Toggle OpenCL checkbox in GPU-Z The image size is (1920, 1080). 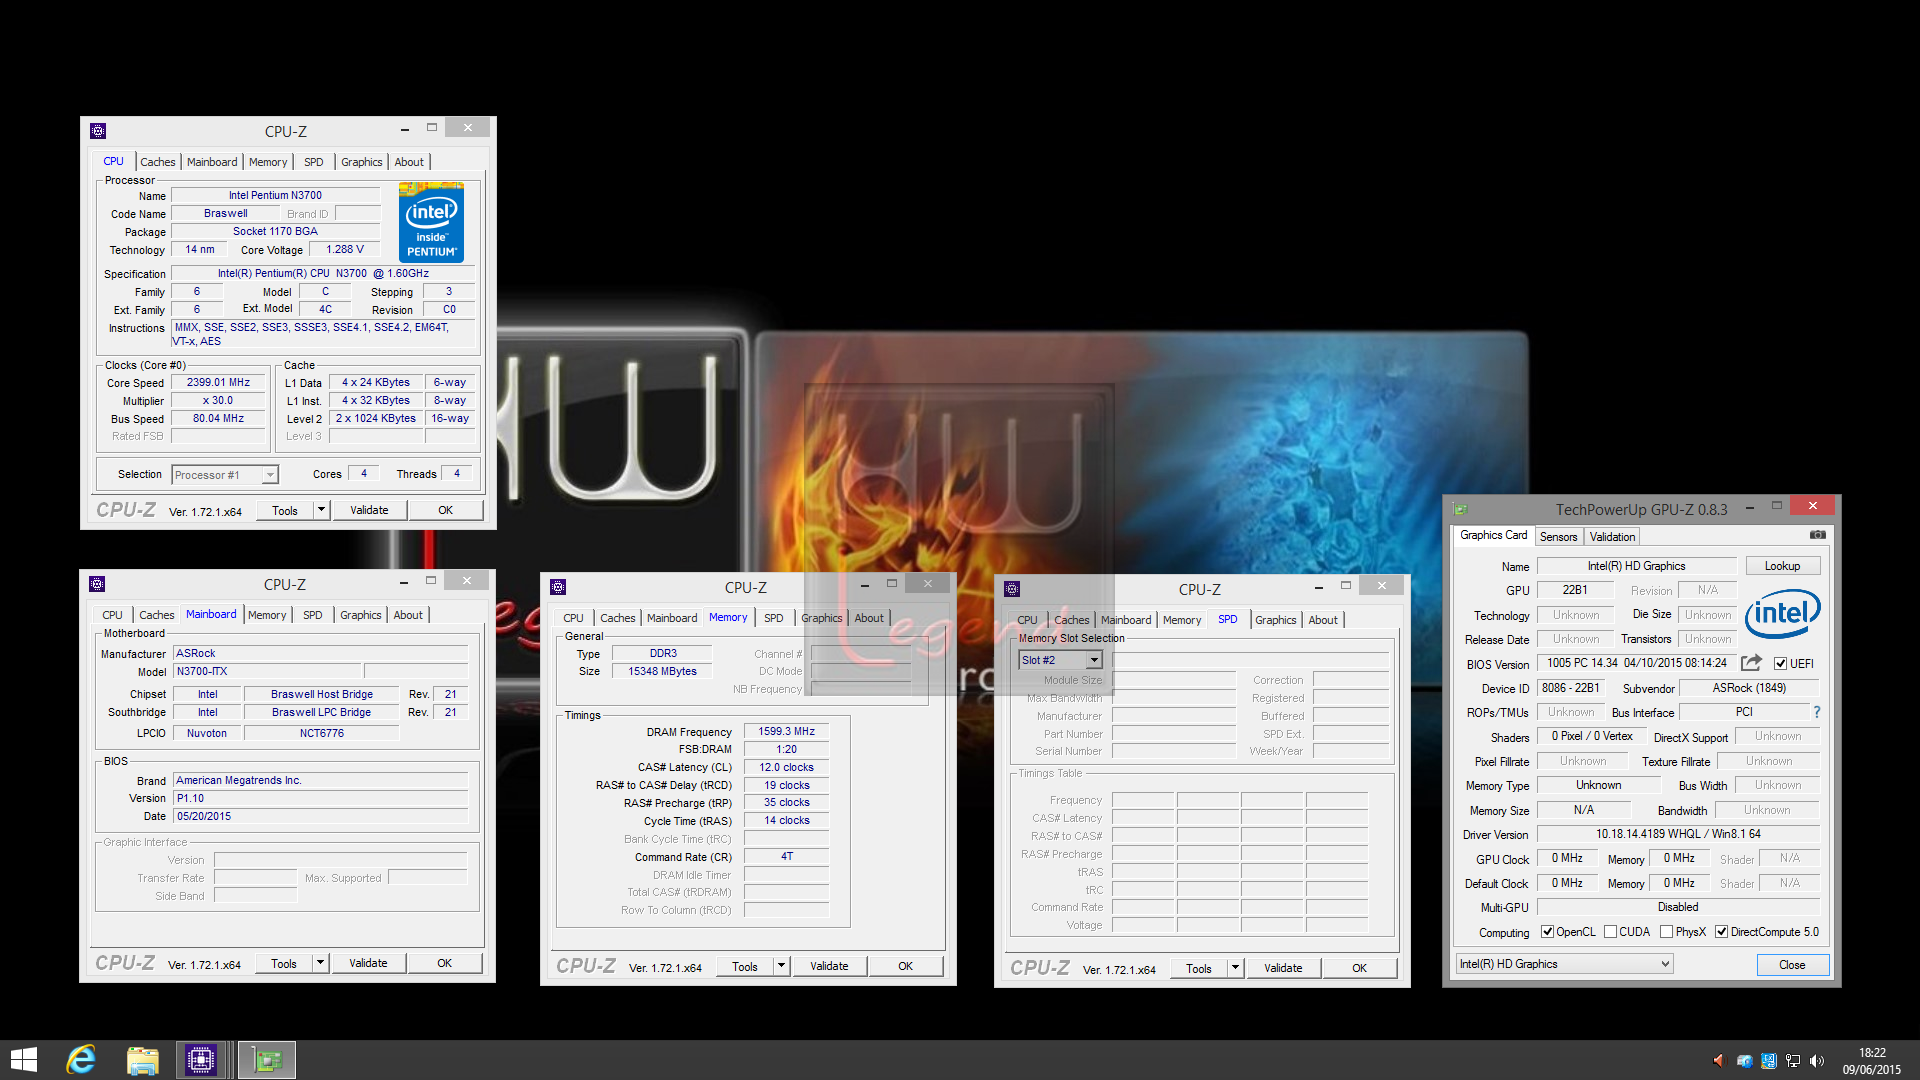pyautogui.click(x=1548, y=932)
